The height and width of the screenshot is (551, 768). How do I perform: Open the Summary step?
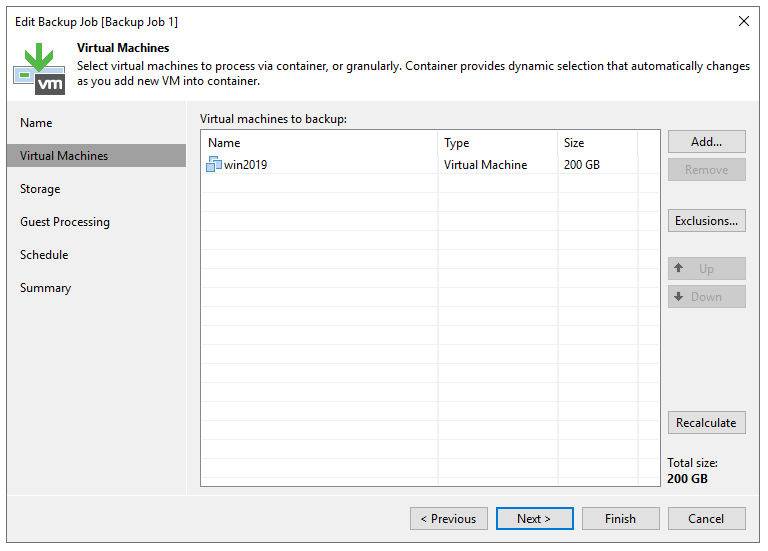click(x=45, y=288)
